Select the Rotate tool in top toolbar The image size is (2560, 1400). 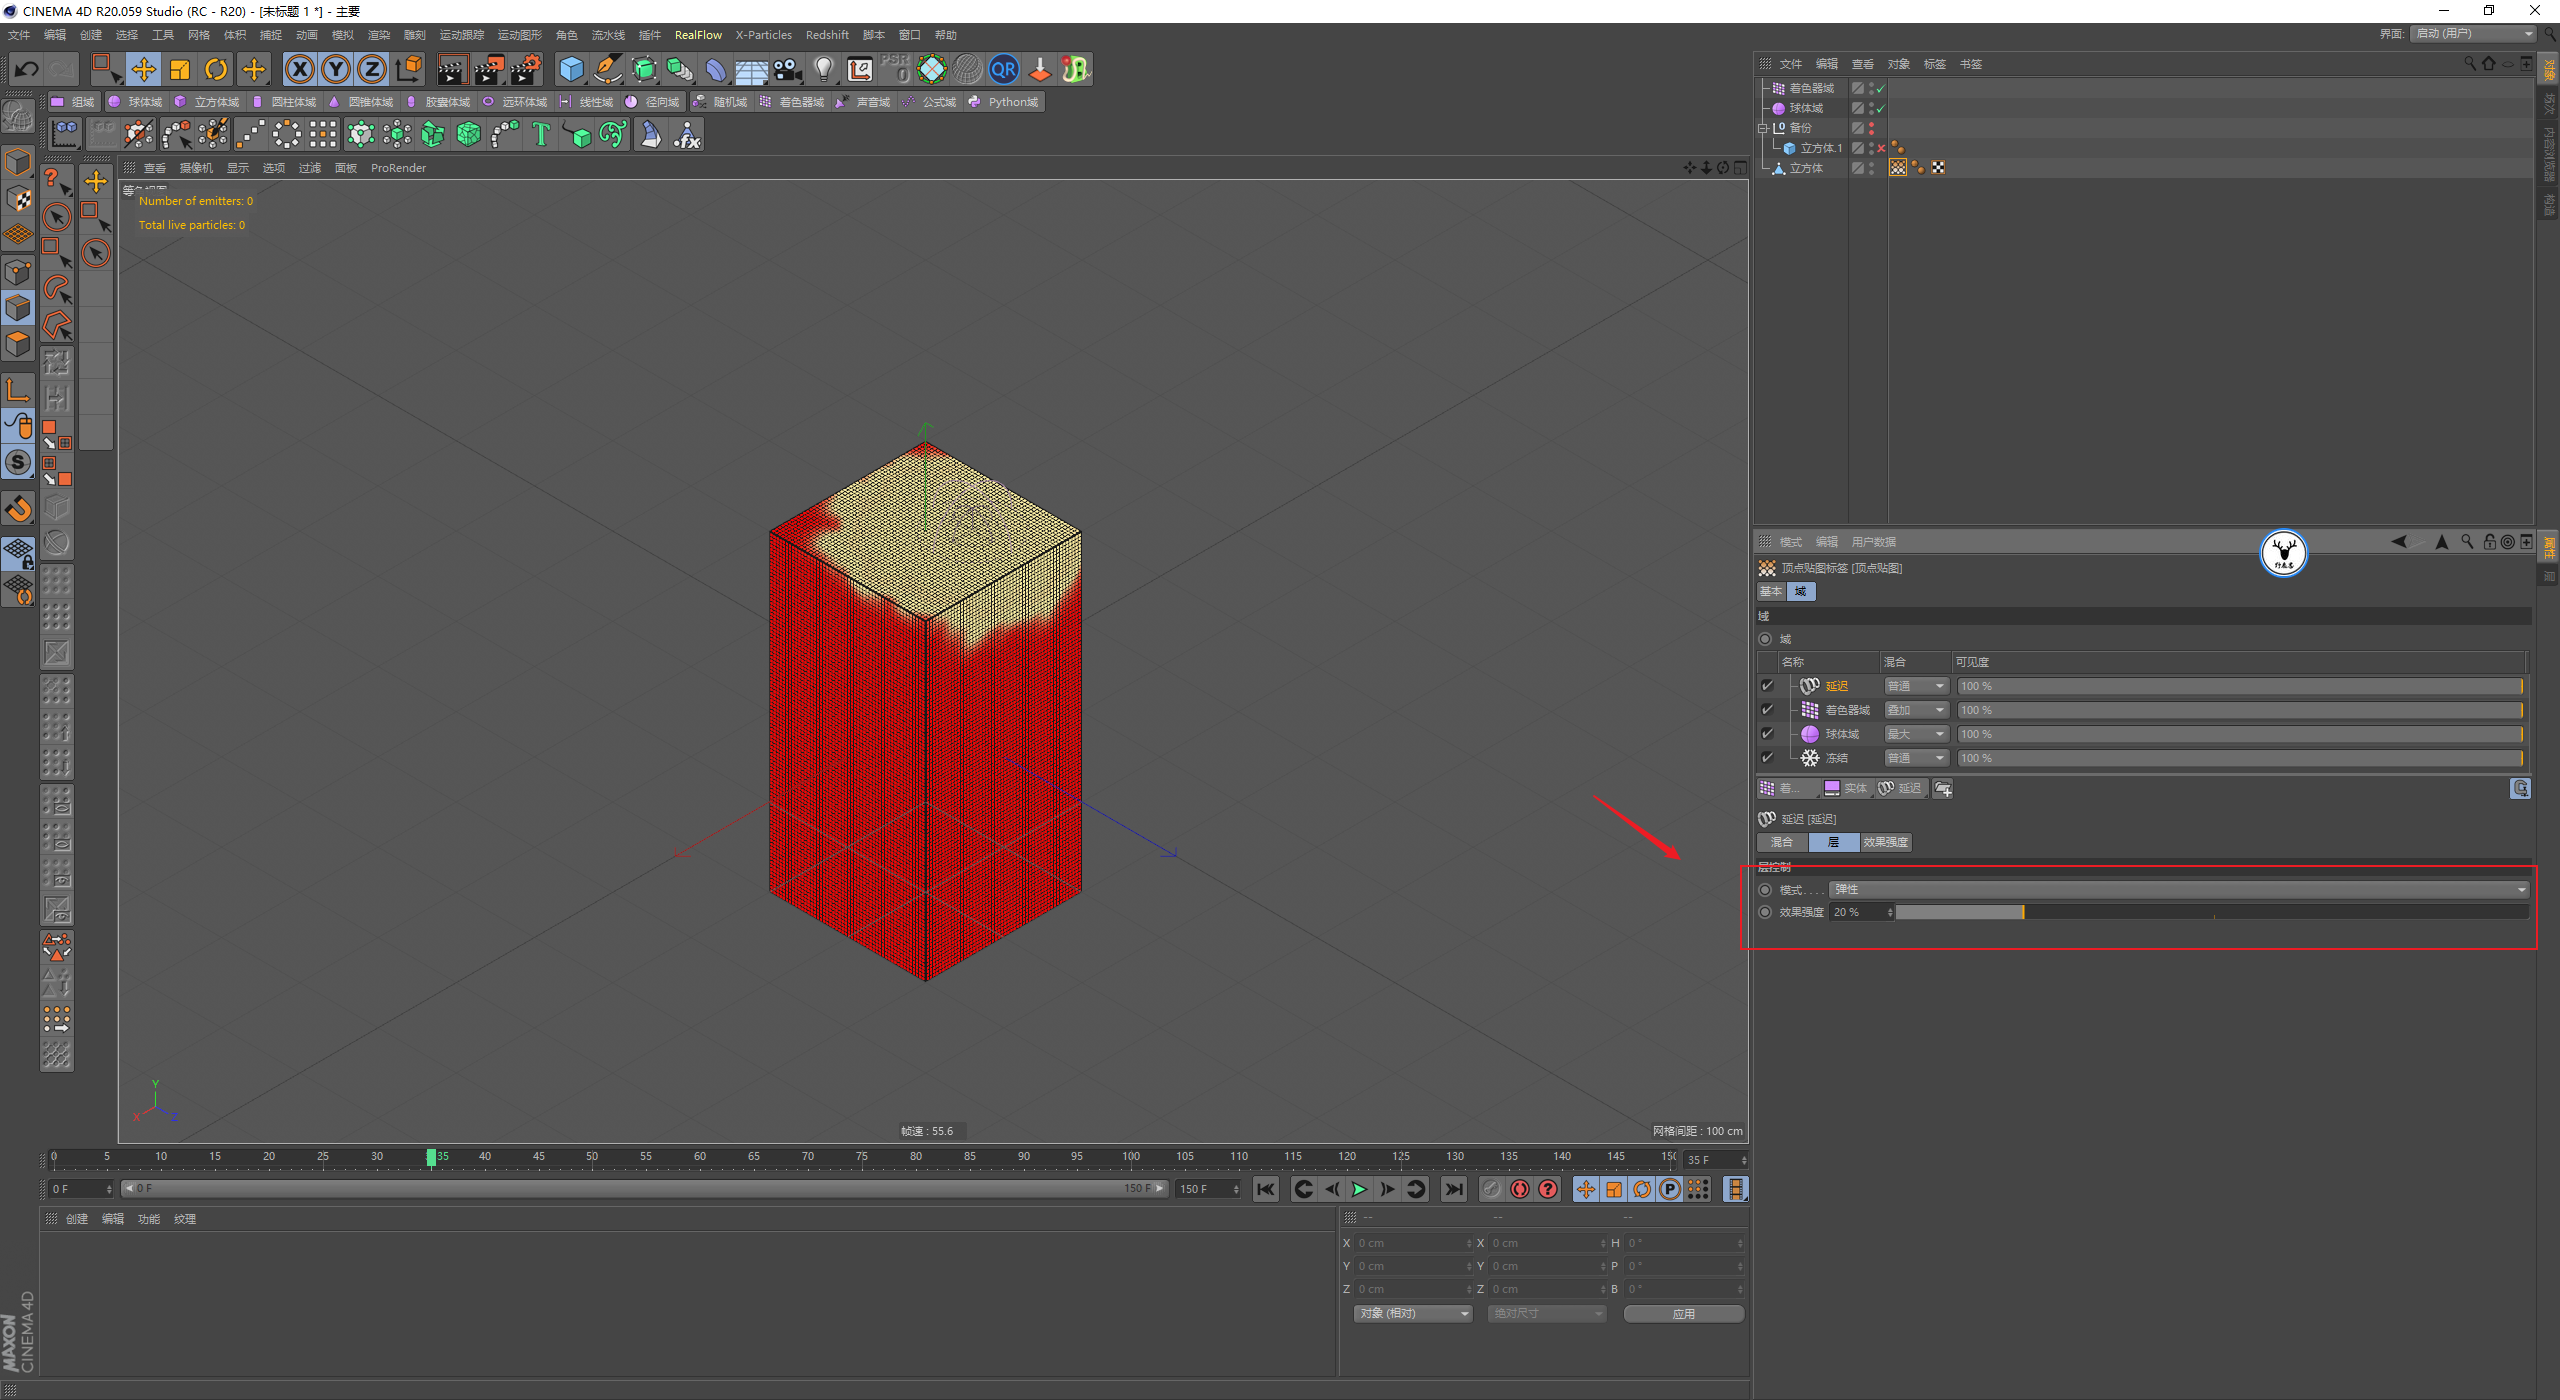click(x=216, y=69)
